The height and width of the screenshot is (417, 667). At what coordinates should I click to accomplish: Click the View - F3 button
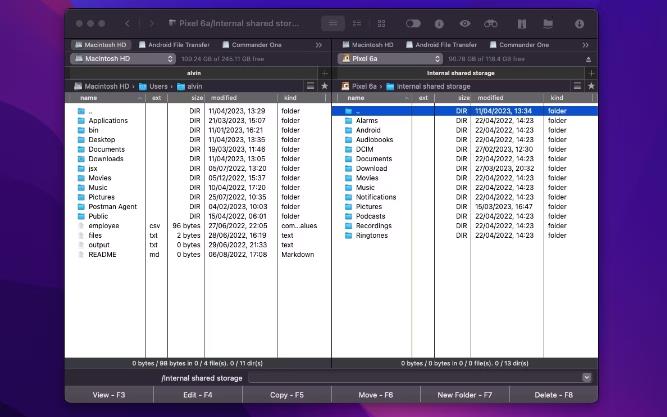109,395
